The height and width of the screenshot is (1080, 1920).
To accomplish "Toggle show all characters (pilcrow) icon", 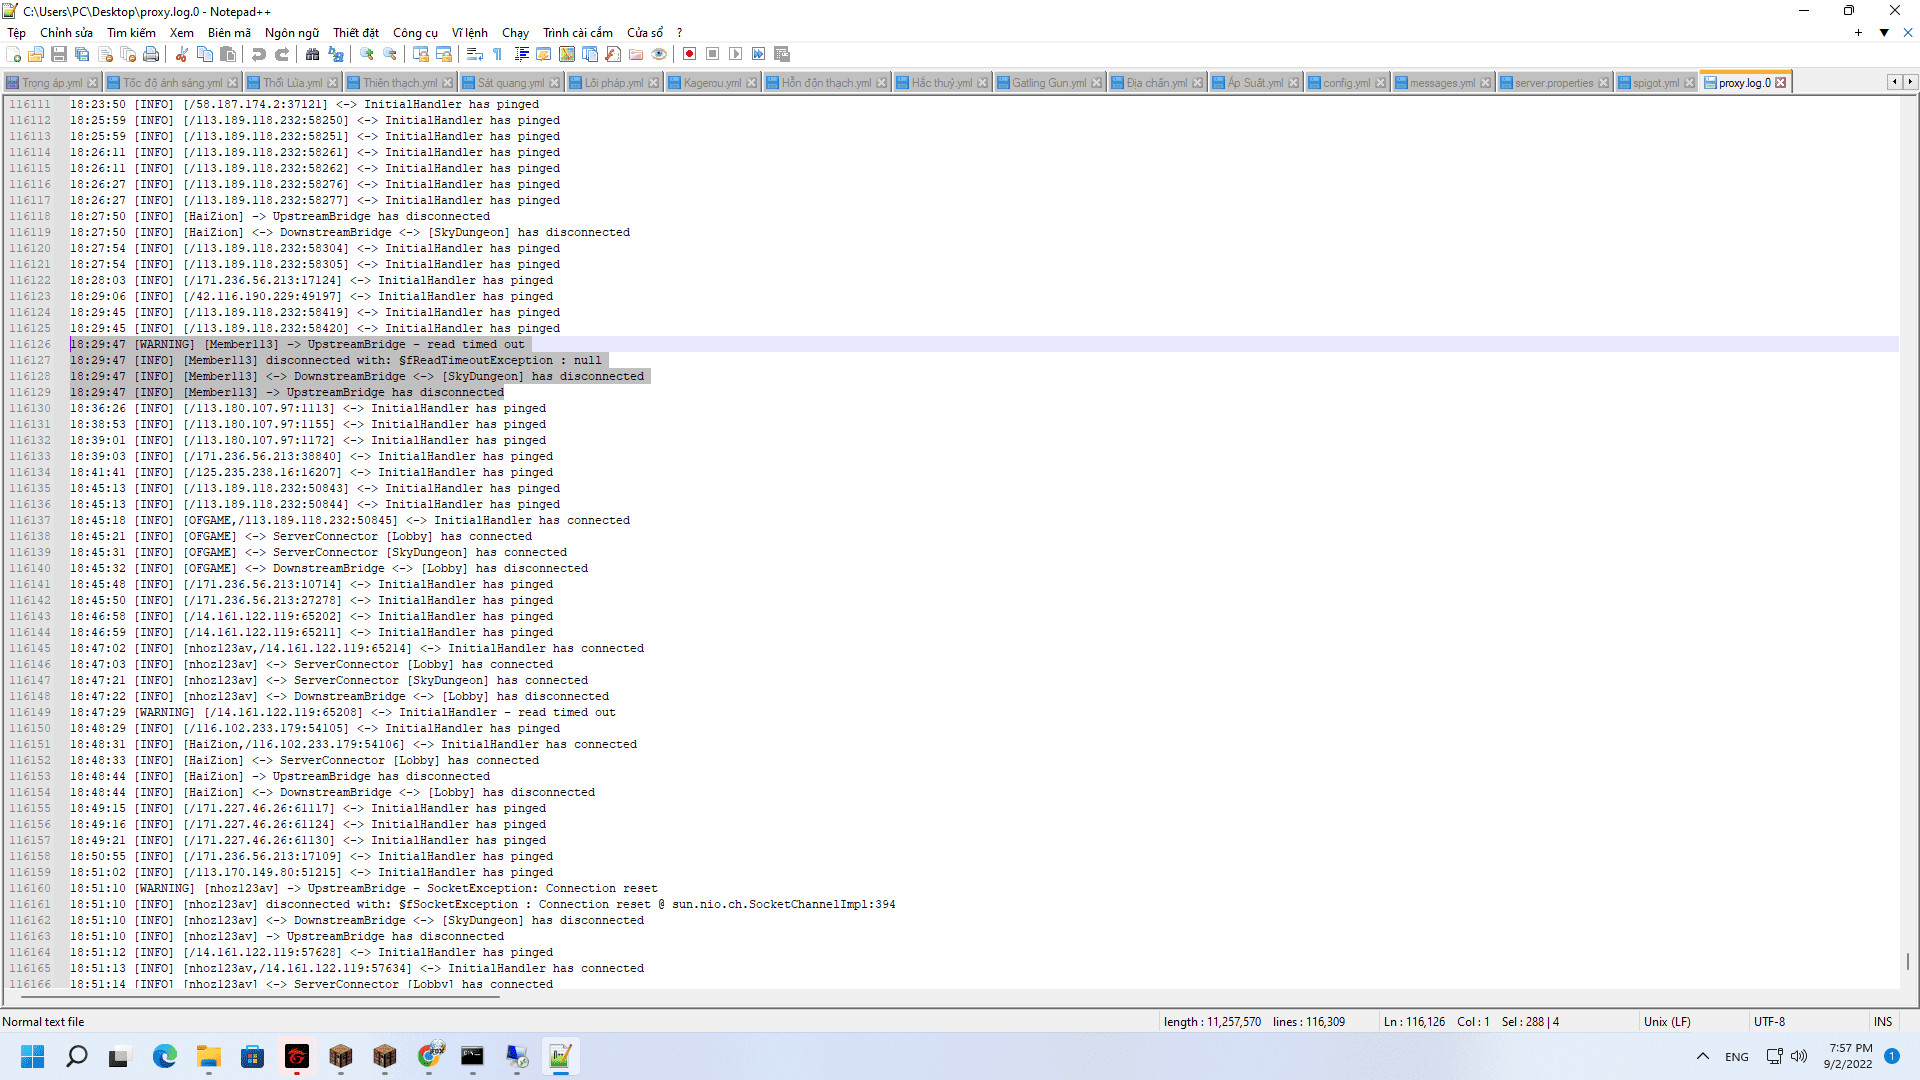I will 497,54.
